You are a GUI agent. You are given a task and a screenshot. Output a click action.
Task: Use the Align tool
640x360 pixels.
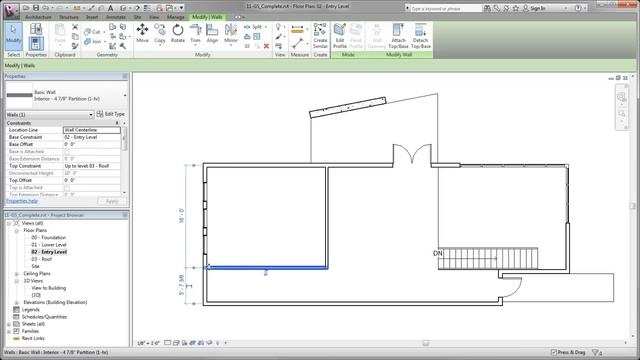pyautogui.click(x=212, y=33)
